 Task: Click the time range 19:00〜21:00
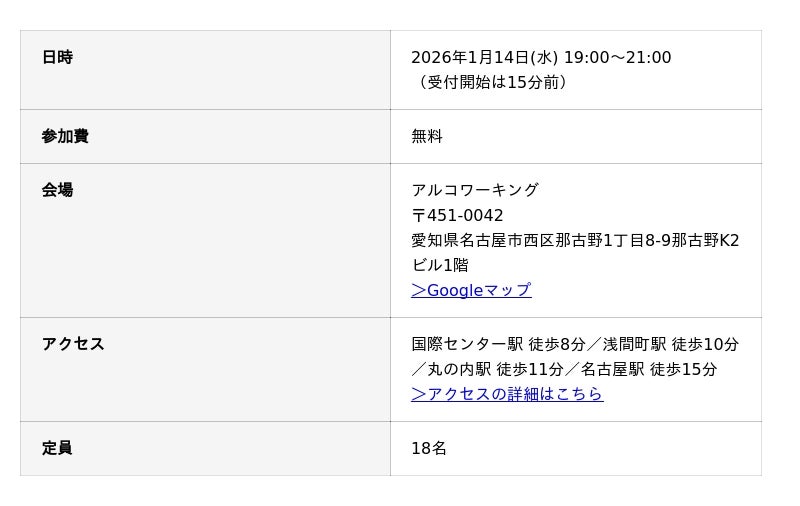click(x=617, y=57)
